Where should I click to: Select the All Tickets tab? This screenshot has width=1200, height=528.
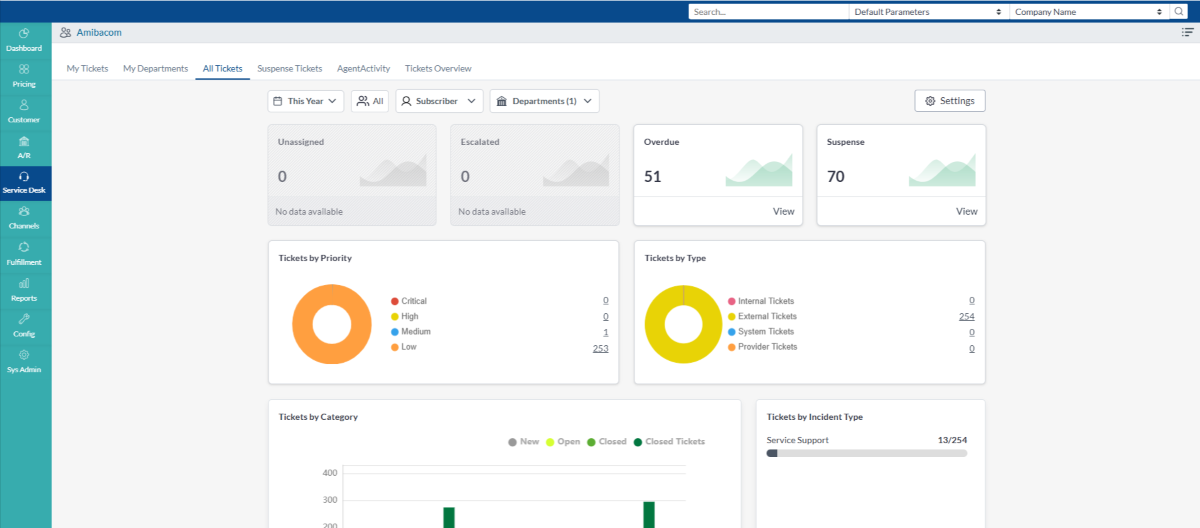click(x=222, y=68)
